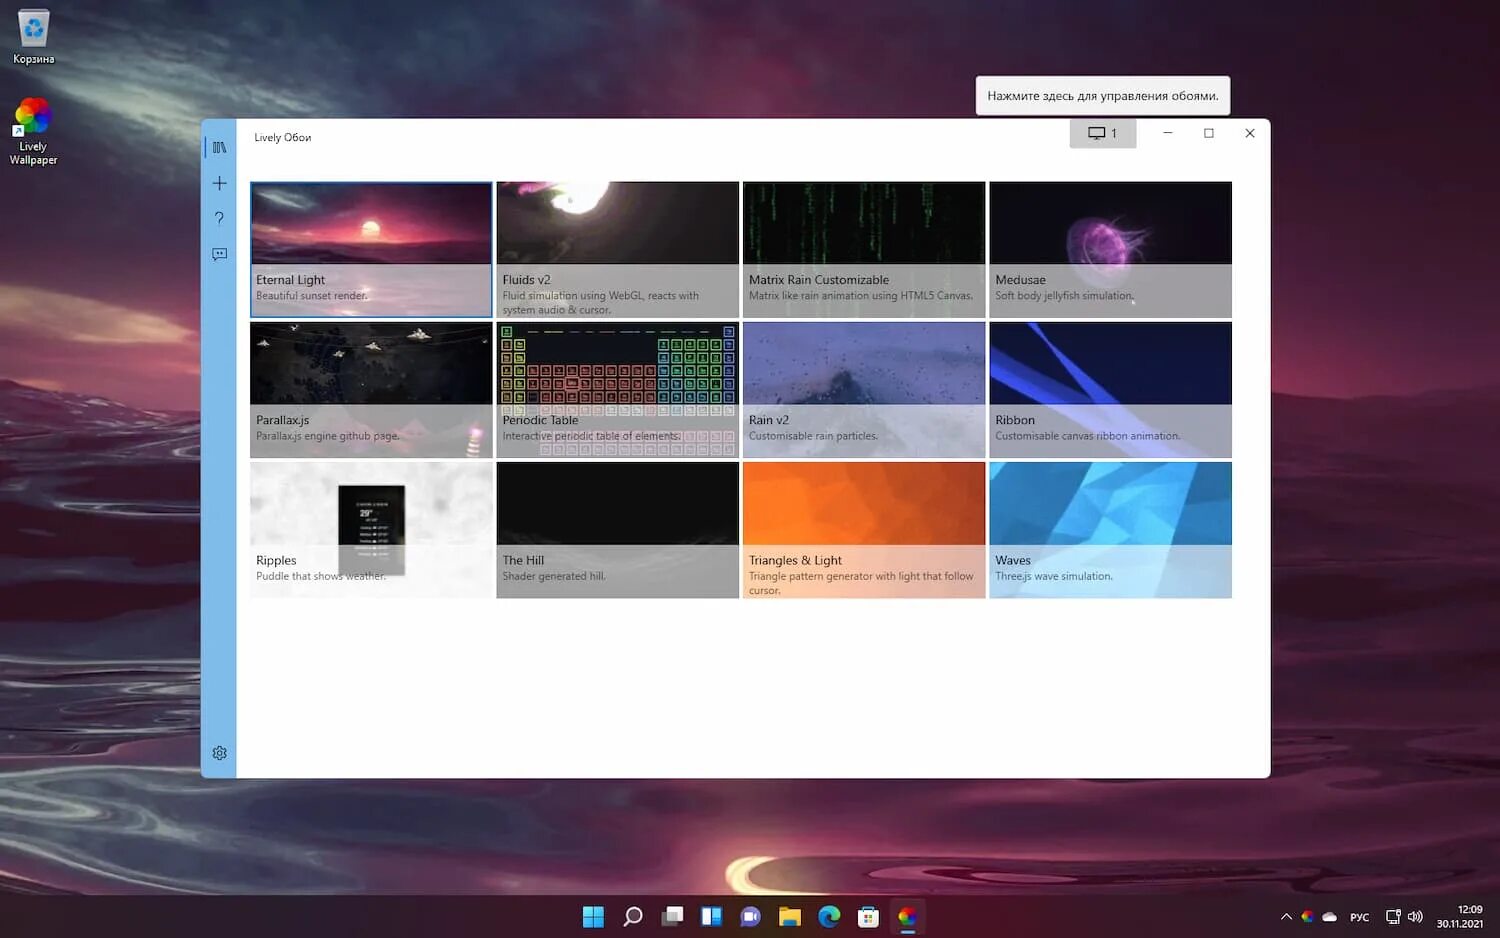
Task: Open the Chat taskbar icon
Action: tap(750, 917)
